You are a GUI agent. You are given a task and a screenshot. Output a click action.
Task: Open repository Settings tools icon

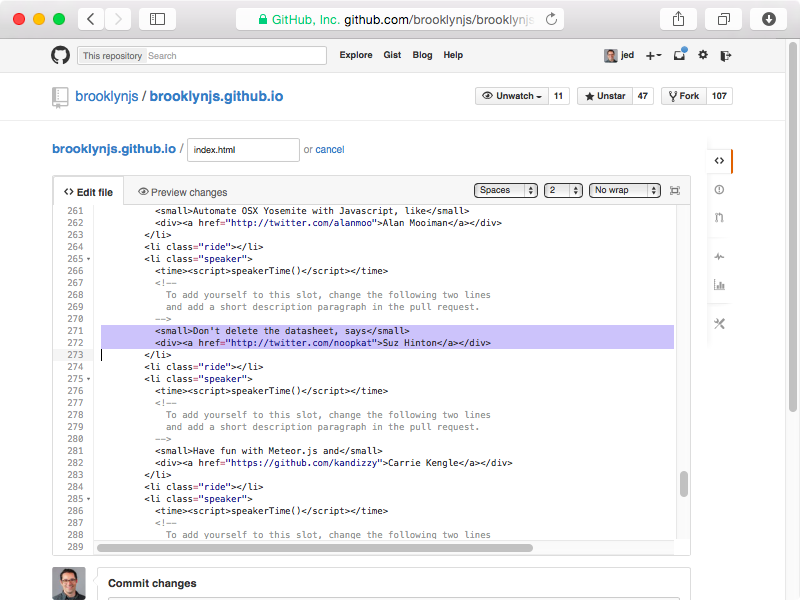pos(719,323)
